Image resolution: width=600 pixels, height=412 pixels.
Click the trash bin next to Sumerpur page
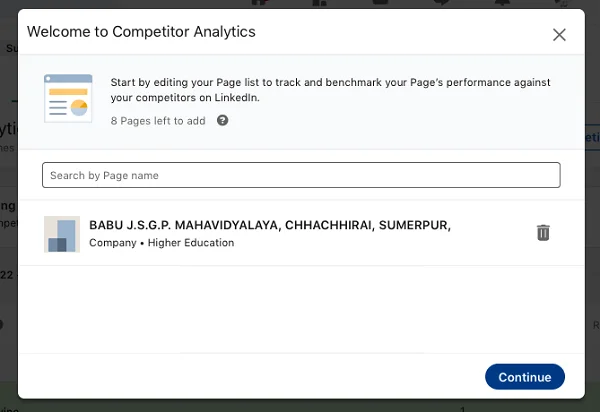point(543,233)
